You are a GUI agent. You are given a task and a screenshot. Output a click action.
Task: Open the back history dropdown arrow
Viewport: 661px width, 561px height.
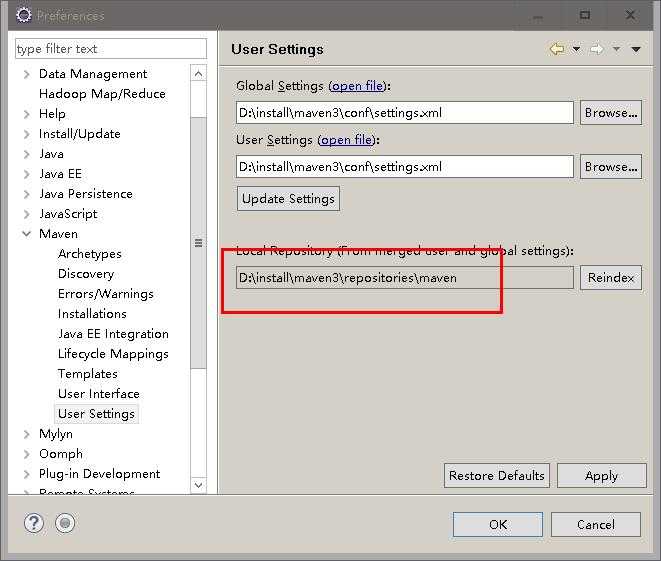click(x=576, y=49)
